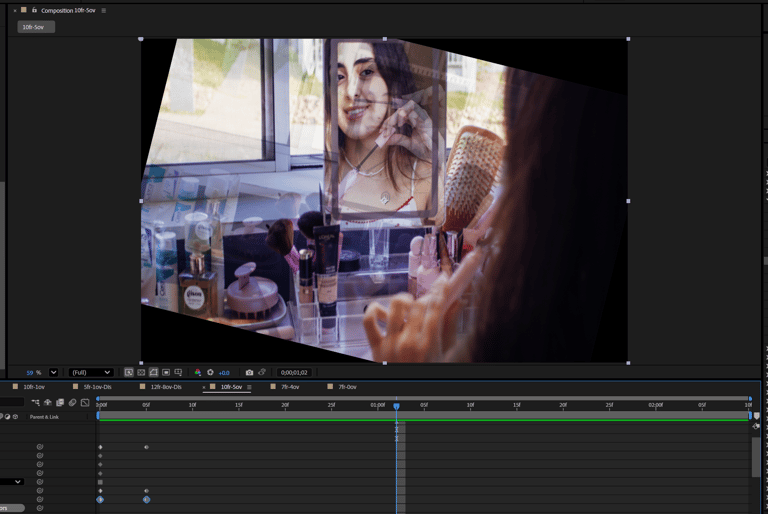This screenshot has height=514, width=768.
Task: Close the Composition panel tab
Action: point(15,10)
